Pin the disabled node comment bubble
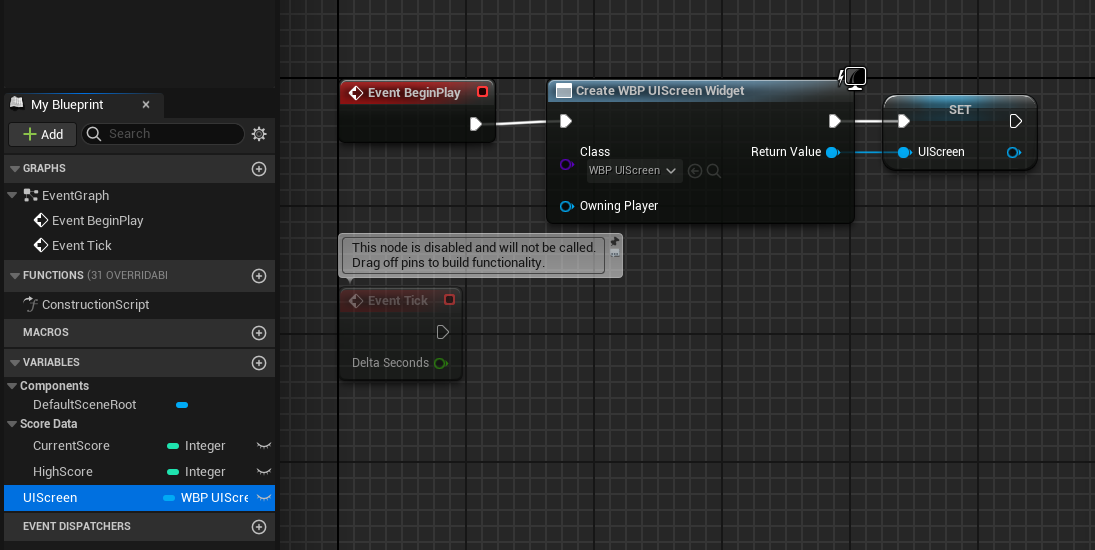Image resolution: width=1095 pixels, height=550 pixels. 615,241
